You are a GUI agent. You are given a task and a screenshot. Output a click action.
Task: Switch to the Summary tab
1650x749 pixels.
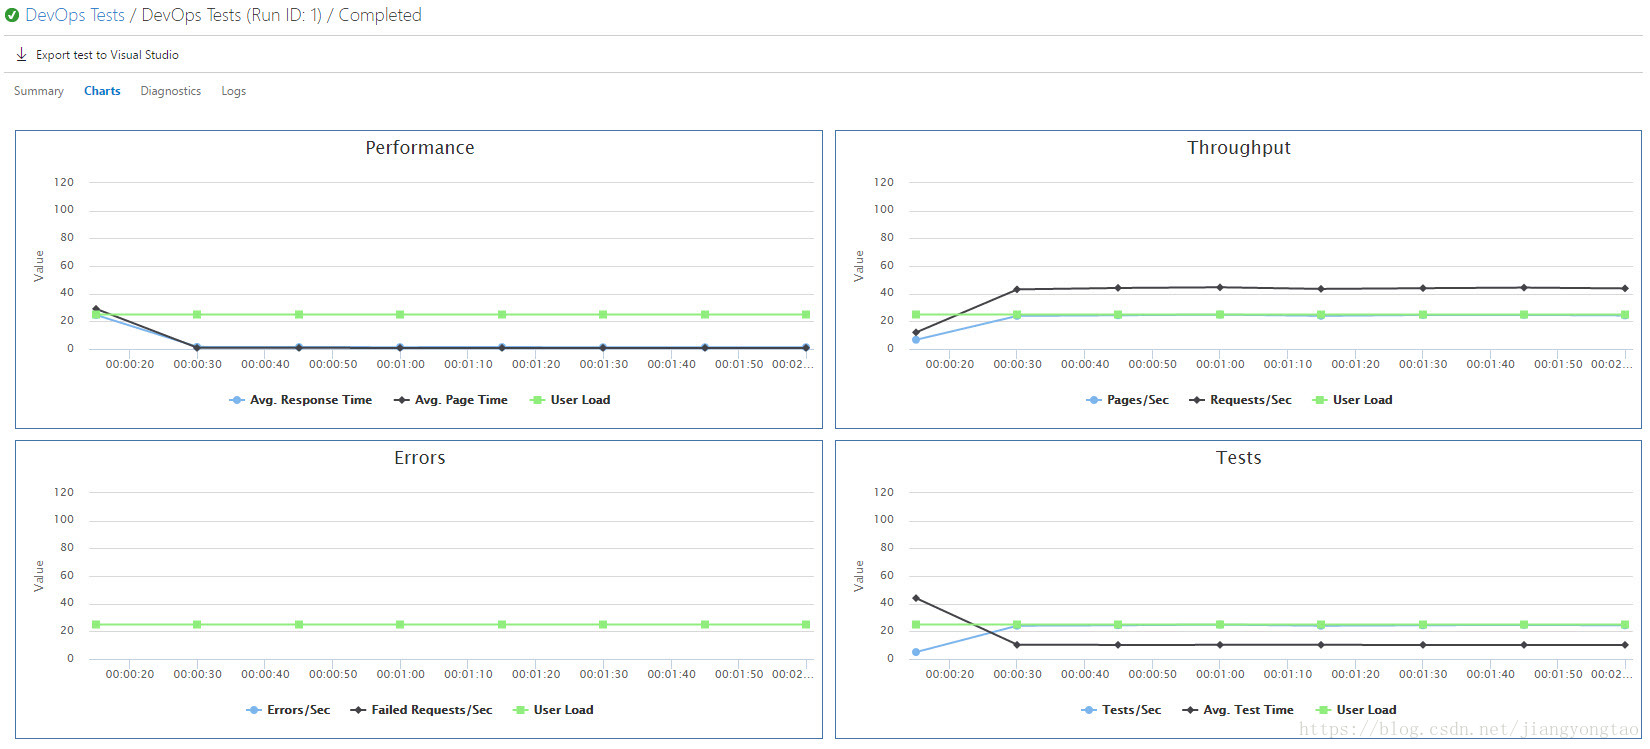pos(39,91)
